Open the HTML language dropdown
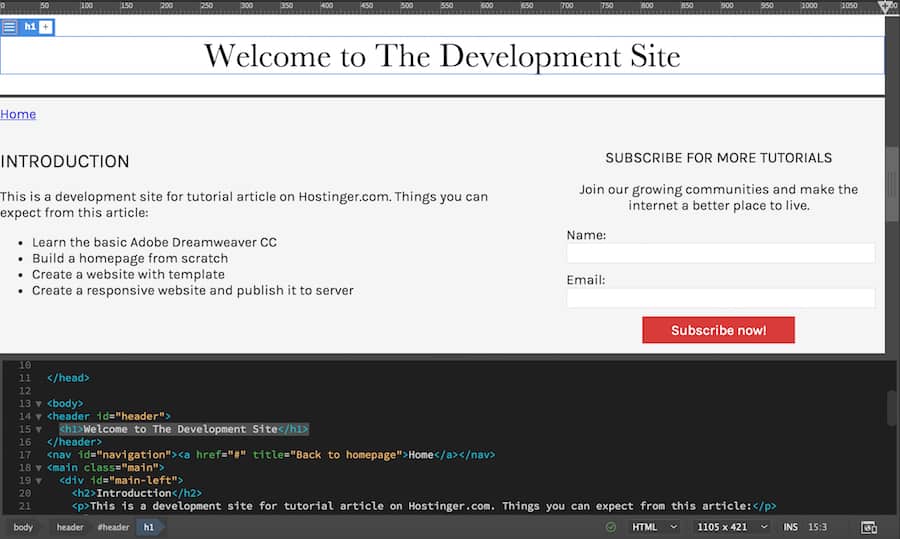Image resolution: width=900 pixels, height=539 pixels. coord(654,527)
